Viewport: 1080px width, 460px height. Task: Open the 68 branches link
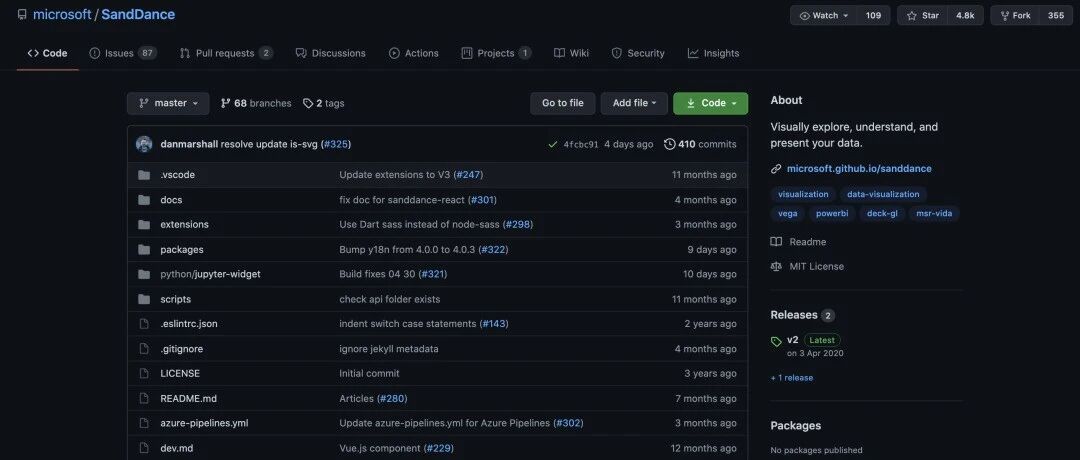click(x=256, y=103)
